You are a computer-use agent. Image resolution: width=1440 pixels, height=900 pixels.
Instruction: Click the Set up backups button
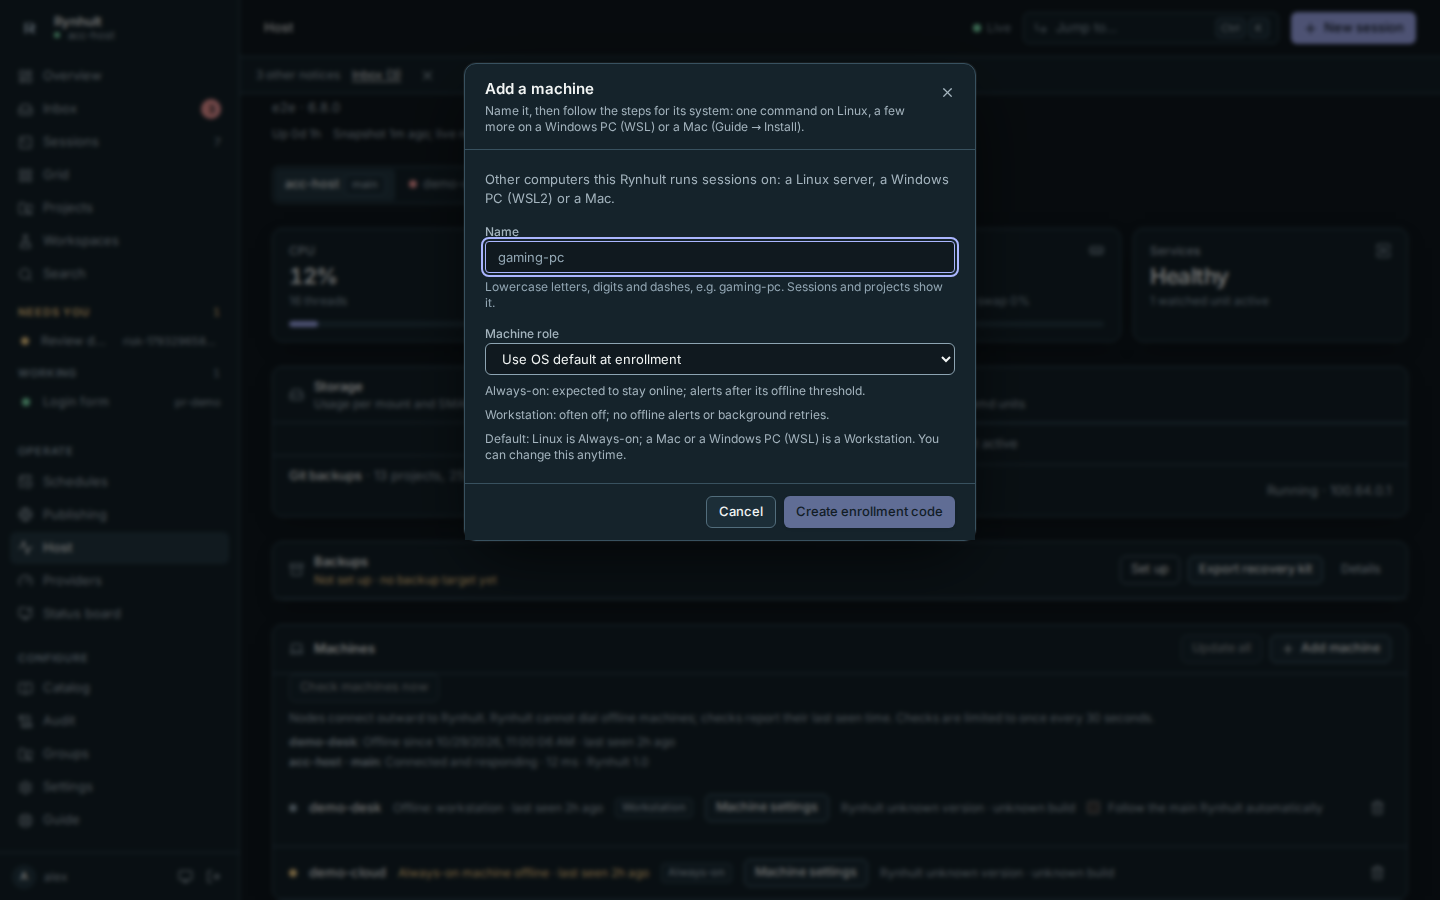pyautogui.click(x=1150, y=569)
